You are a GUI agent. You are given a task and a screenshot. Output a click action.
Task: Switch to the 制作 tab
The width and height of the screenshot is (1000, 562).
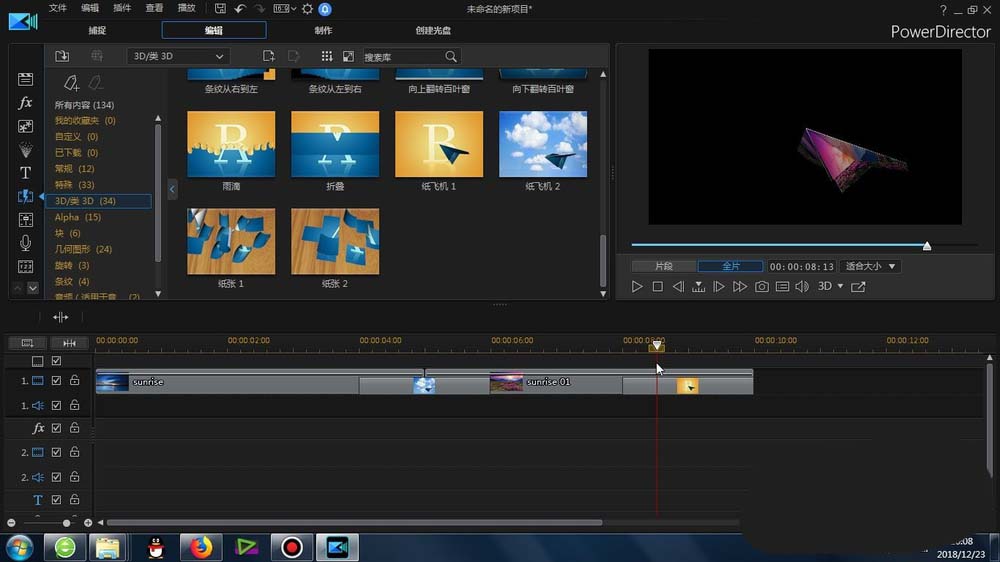click(x=324, y=31)
